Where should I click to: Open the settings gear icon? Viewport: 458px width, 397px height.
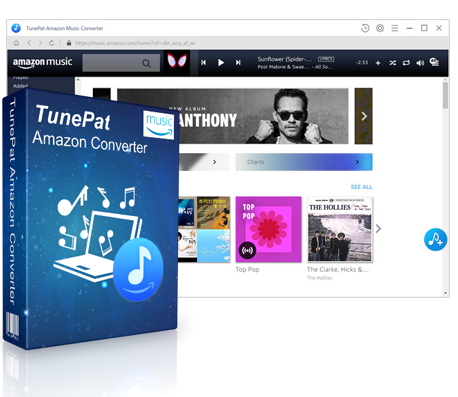click(380, 28)
